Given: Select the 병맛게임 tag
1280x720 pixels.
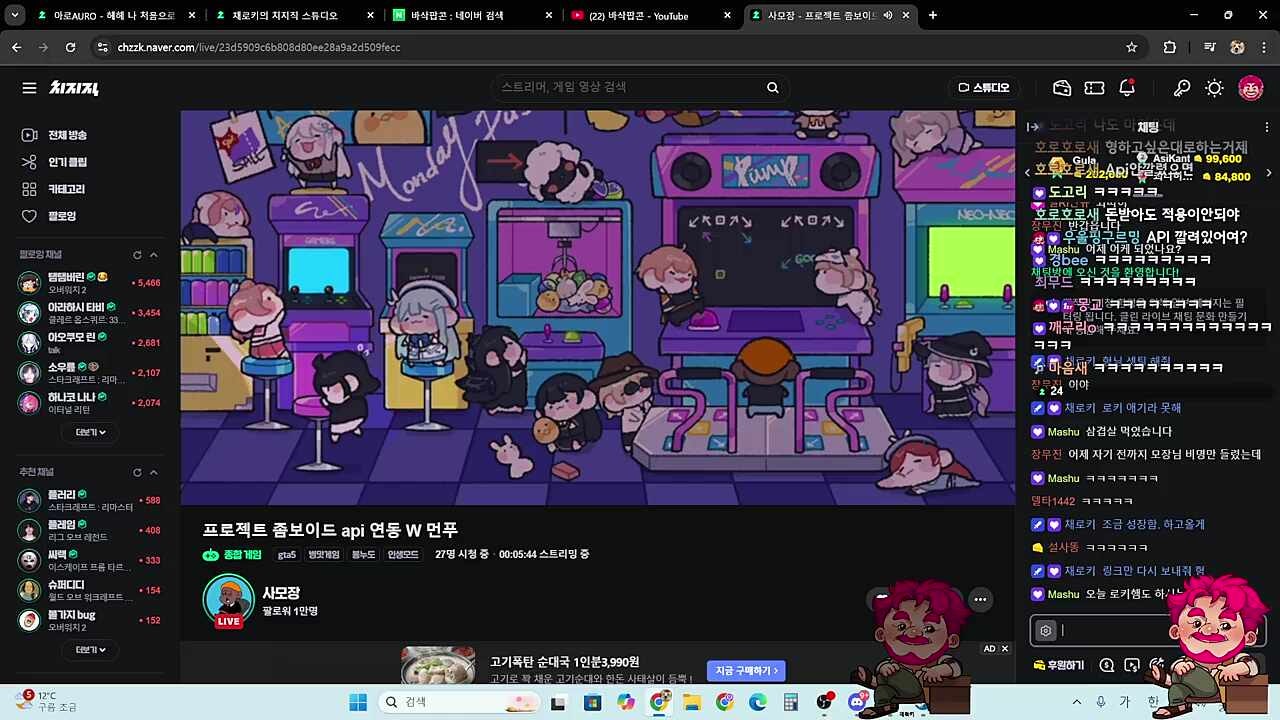Looking at the screenshot, I should [x=324, y=555].
